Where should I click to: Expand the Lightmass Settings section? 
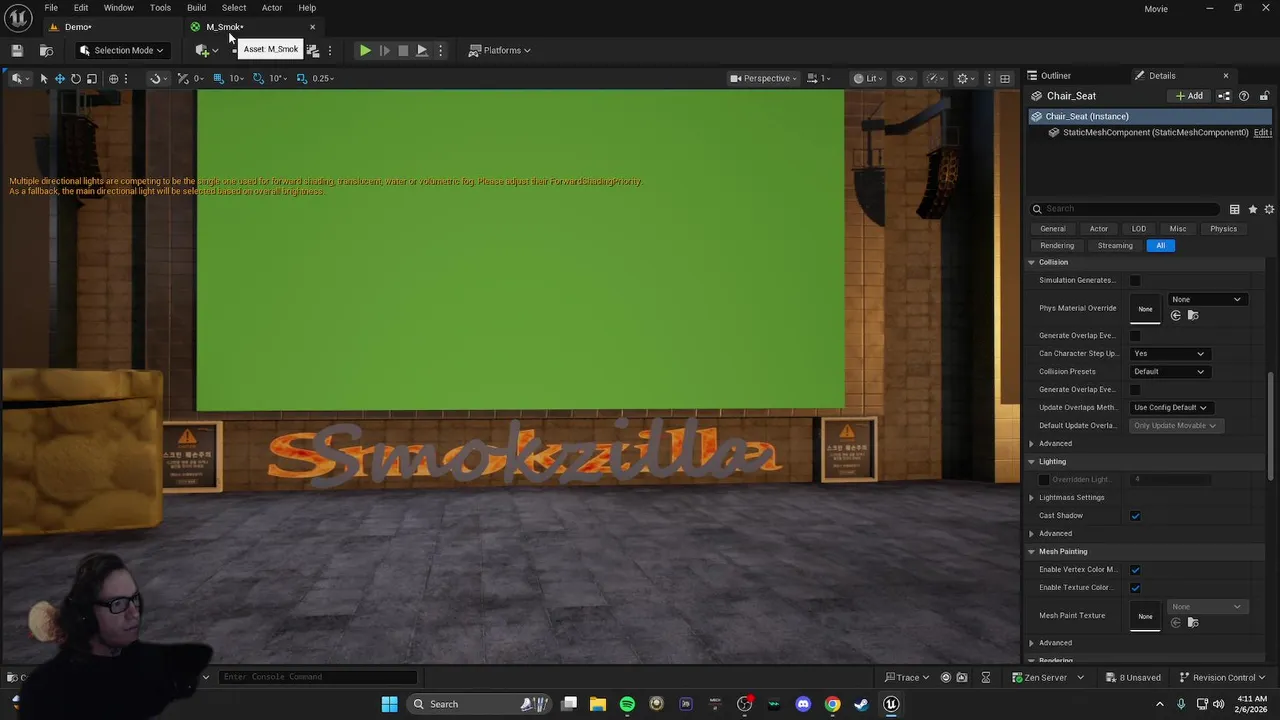coord(1031,497)
